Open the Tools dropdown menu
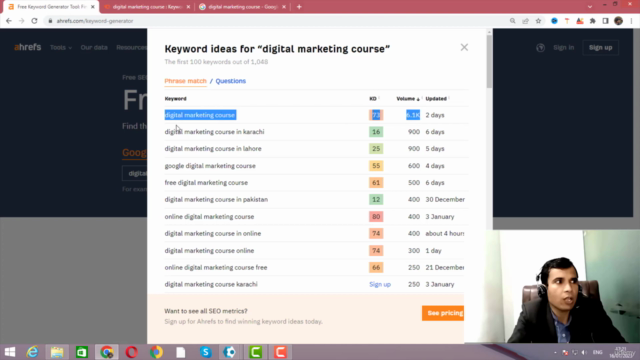This screenshot has width=640, height=360. (x=61, y=47)
